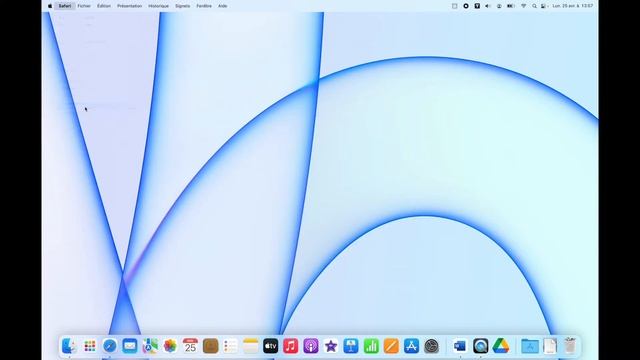Open the Présentation menu
Viewport: 640px width, 360px height.
(x=129, y=6)
